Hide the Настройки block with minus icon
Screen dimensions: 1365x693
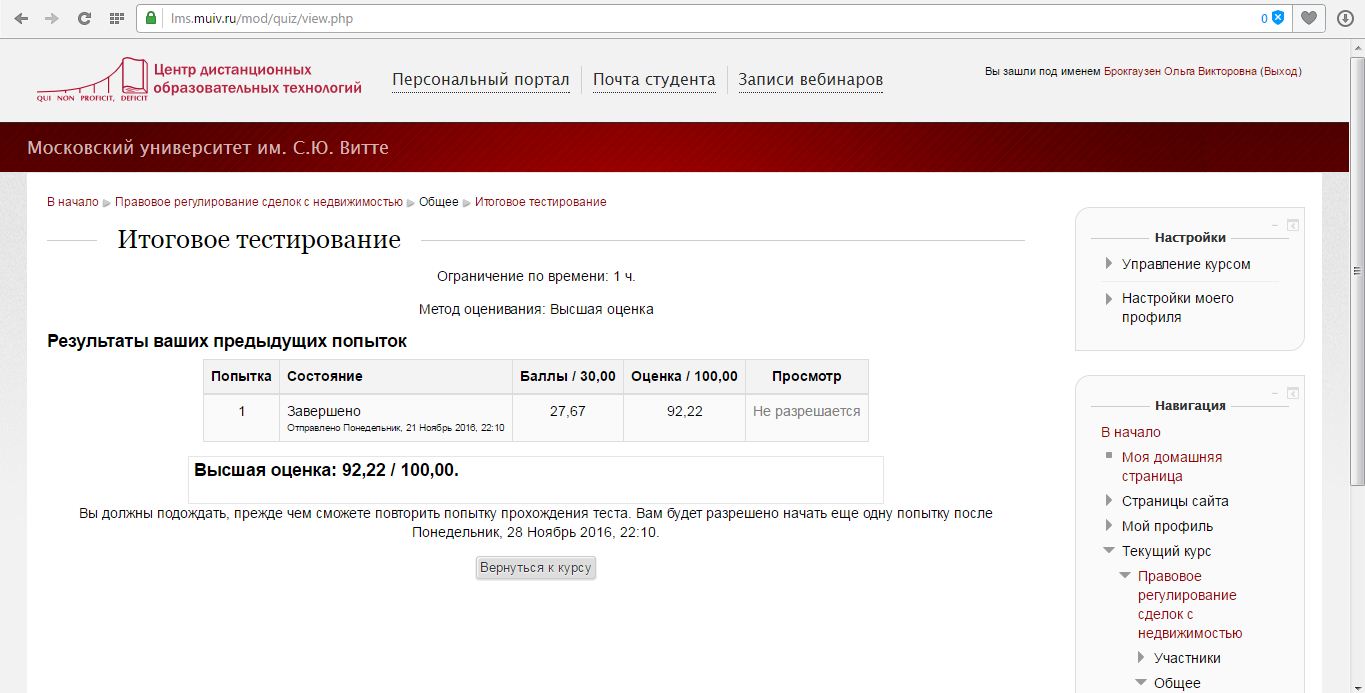coord(1274,225)
